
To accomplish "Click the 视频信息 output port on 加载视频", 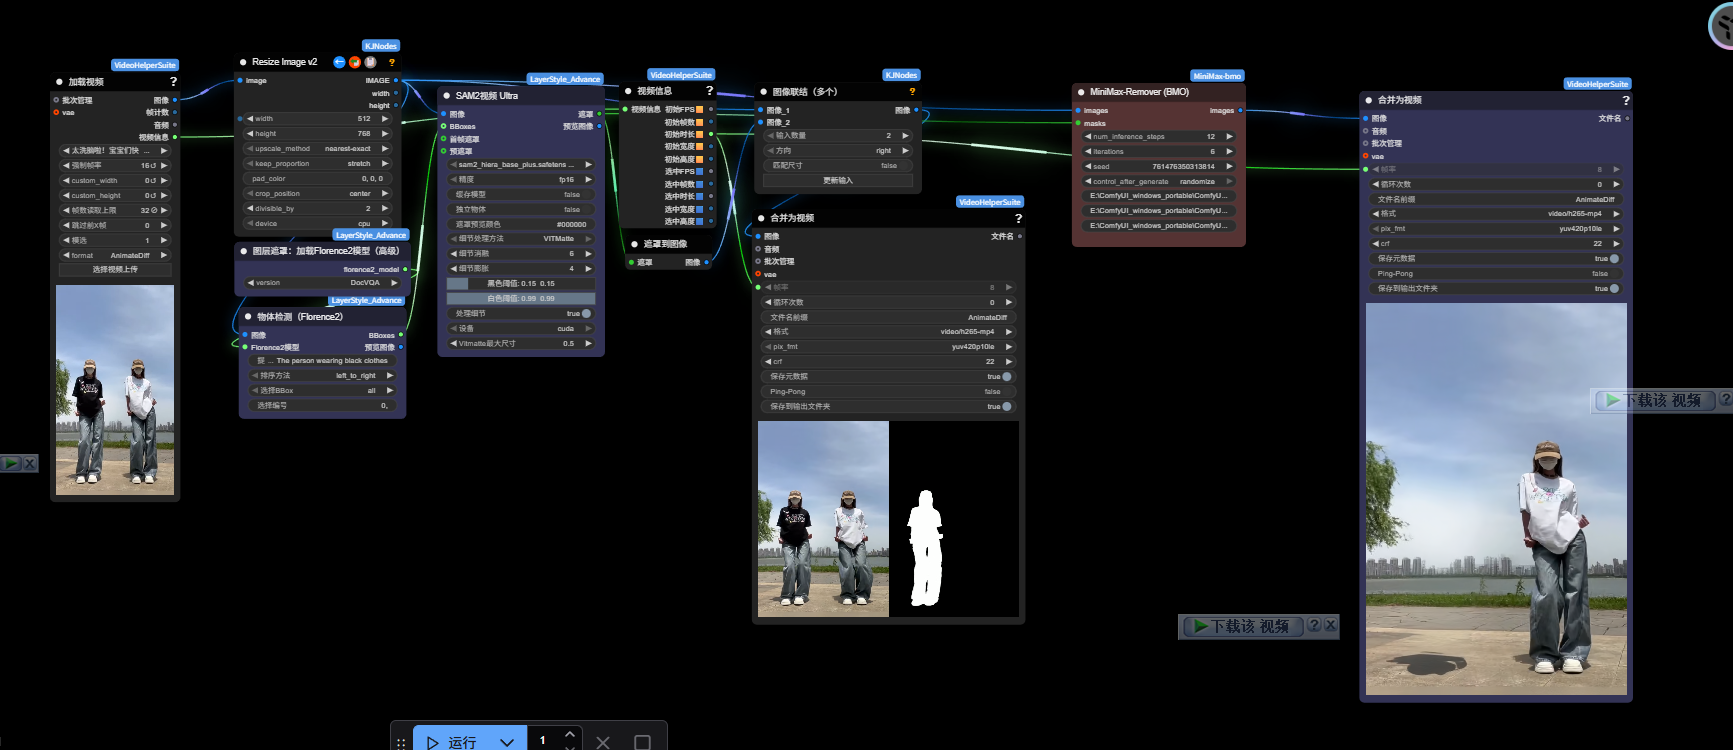I will tap(175, 137).
